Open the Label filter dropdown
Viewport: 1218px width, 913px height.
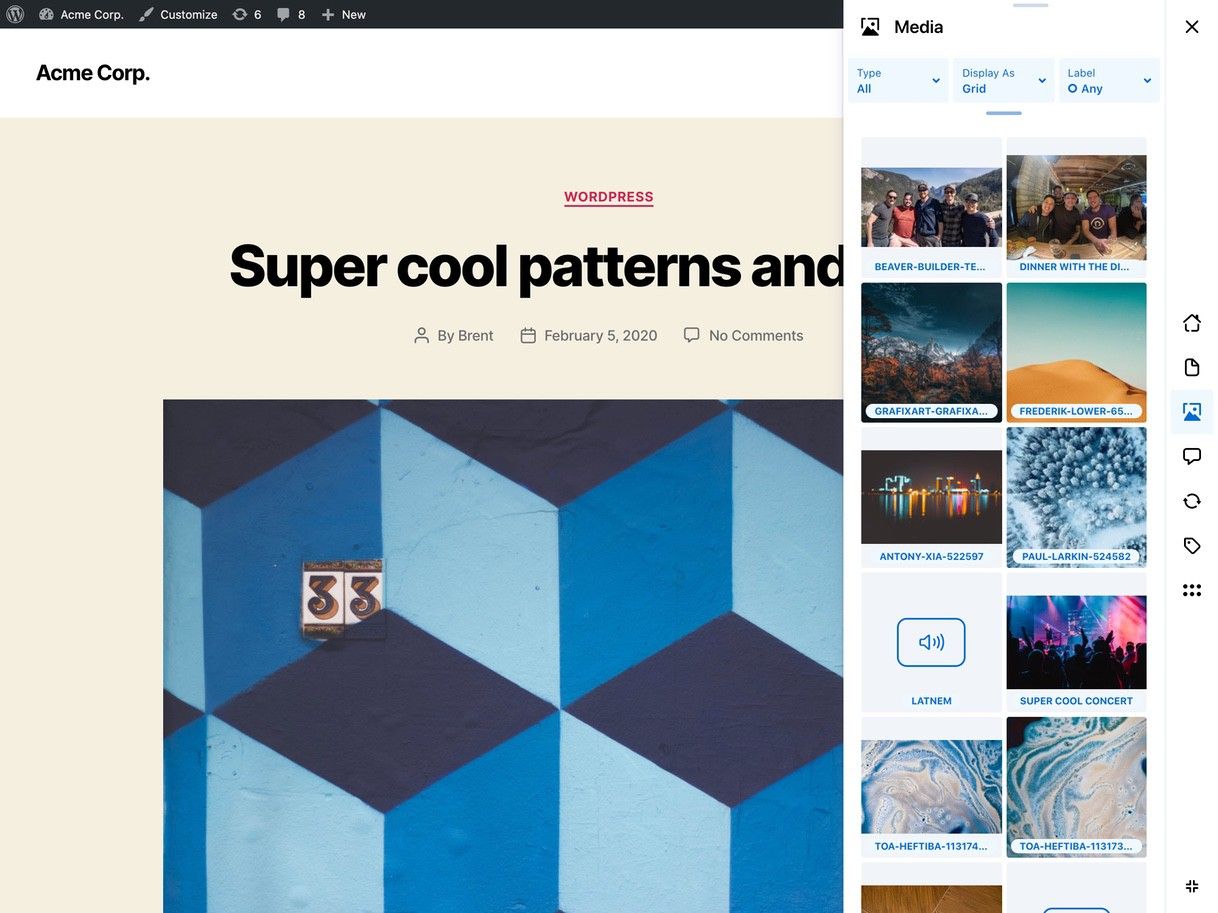[x=1109, y=81]
